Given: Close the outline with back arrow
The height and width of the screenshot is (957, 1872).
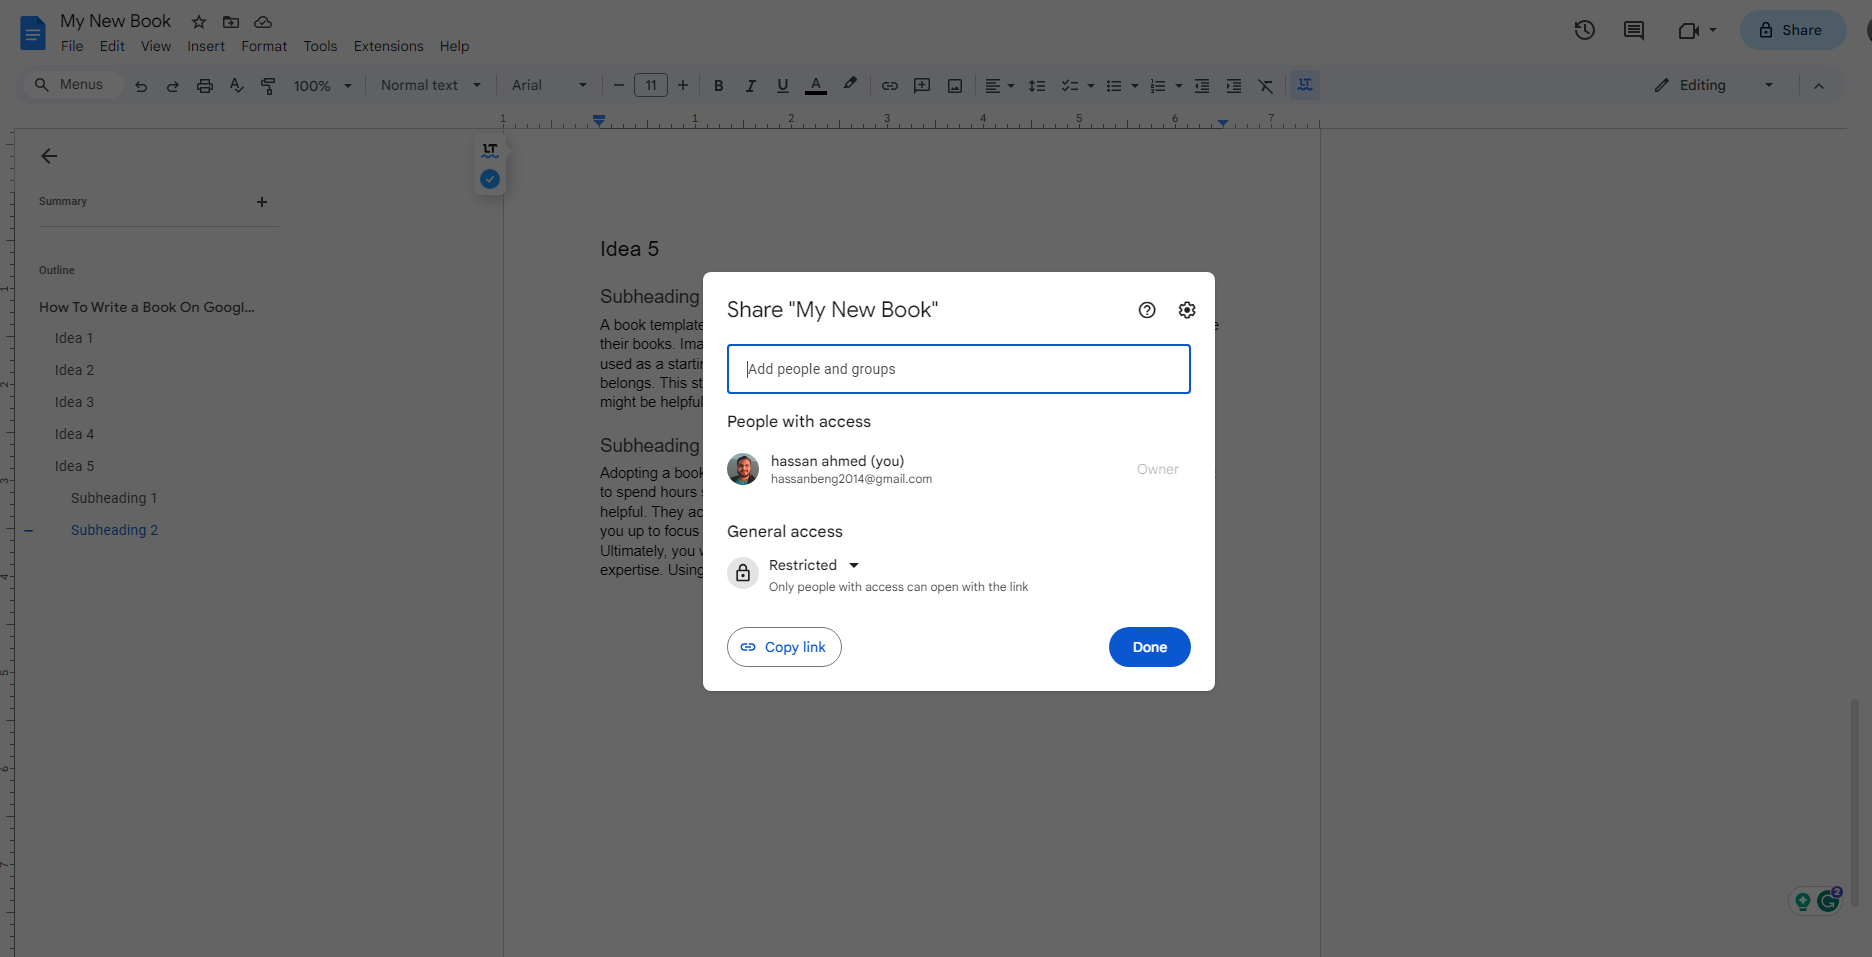Looking at the screenshot, I should (49, 156).
